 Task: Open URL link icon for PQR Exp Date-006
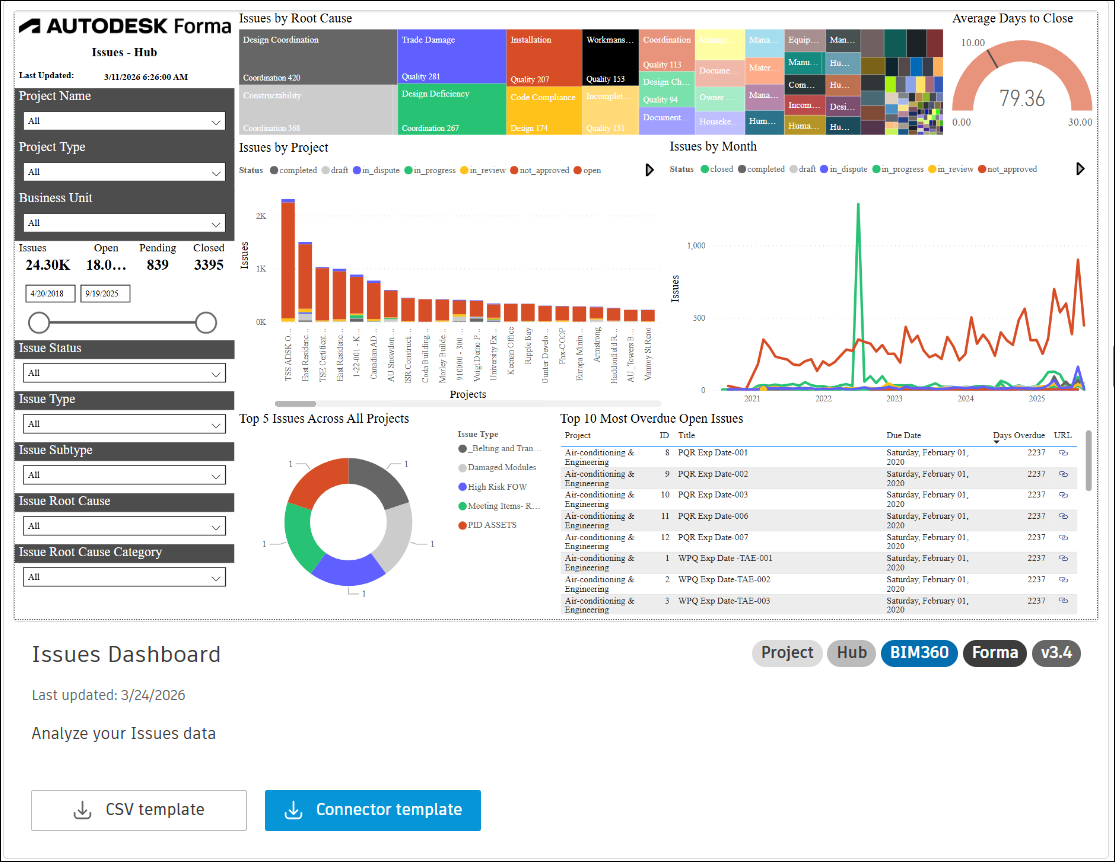tap(1063, 516)
